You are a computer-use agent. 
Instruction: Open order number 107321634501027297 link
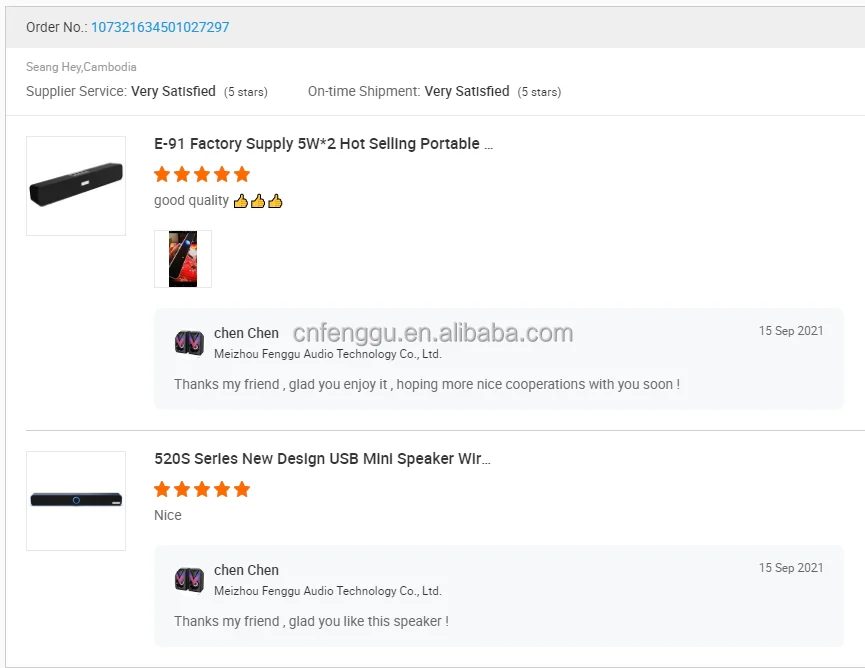(160, 27)
